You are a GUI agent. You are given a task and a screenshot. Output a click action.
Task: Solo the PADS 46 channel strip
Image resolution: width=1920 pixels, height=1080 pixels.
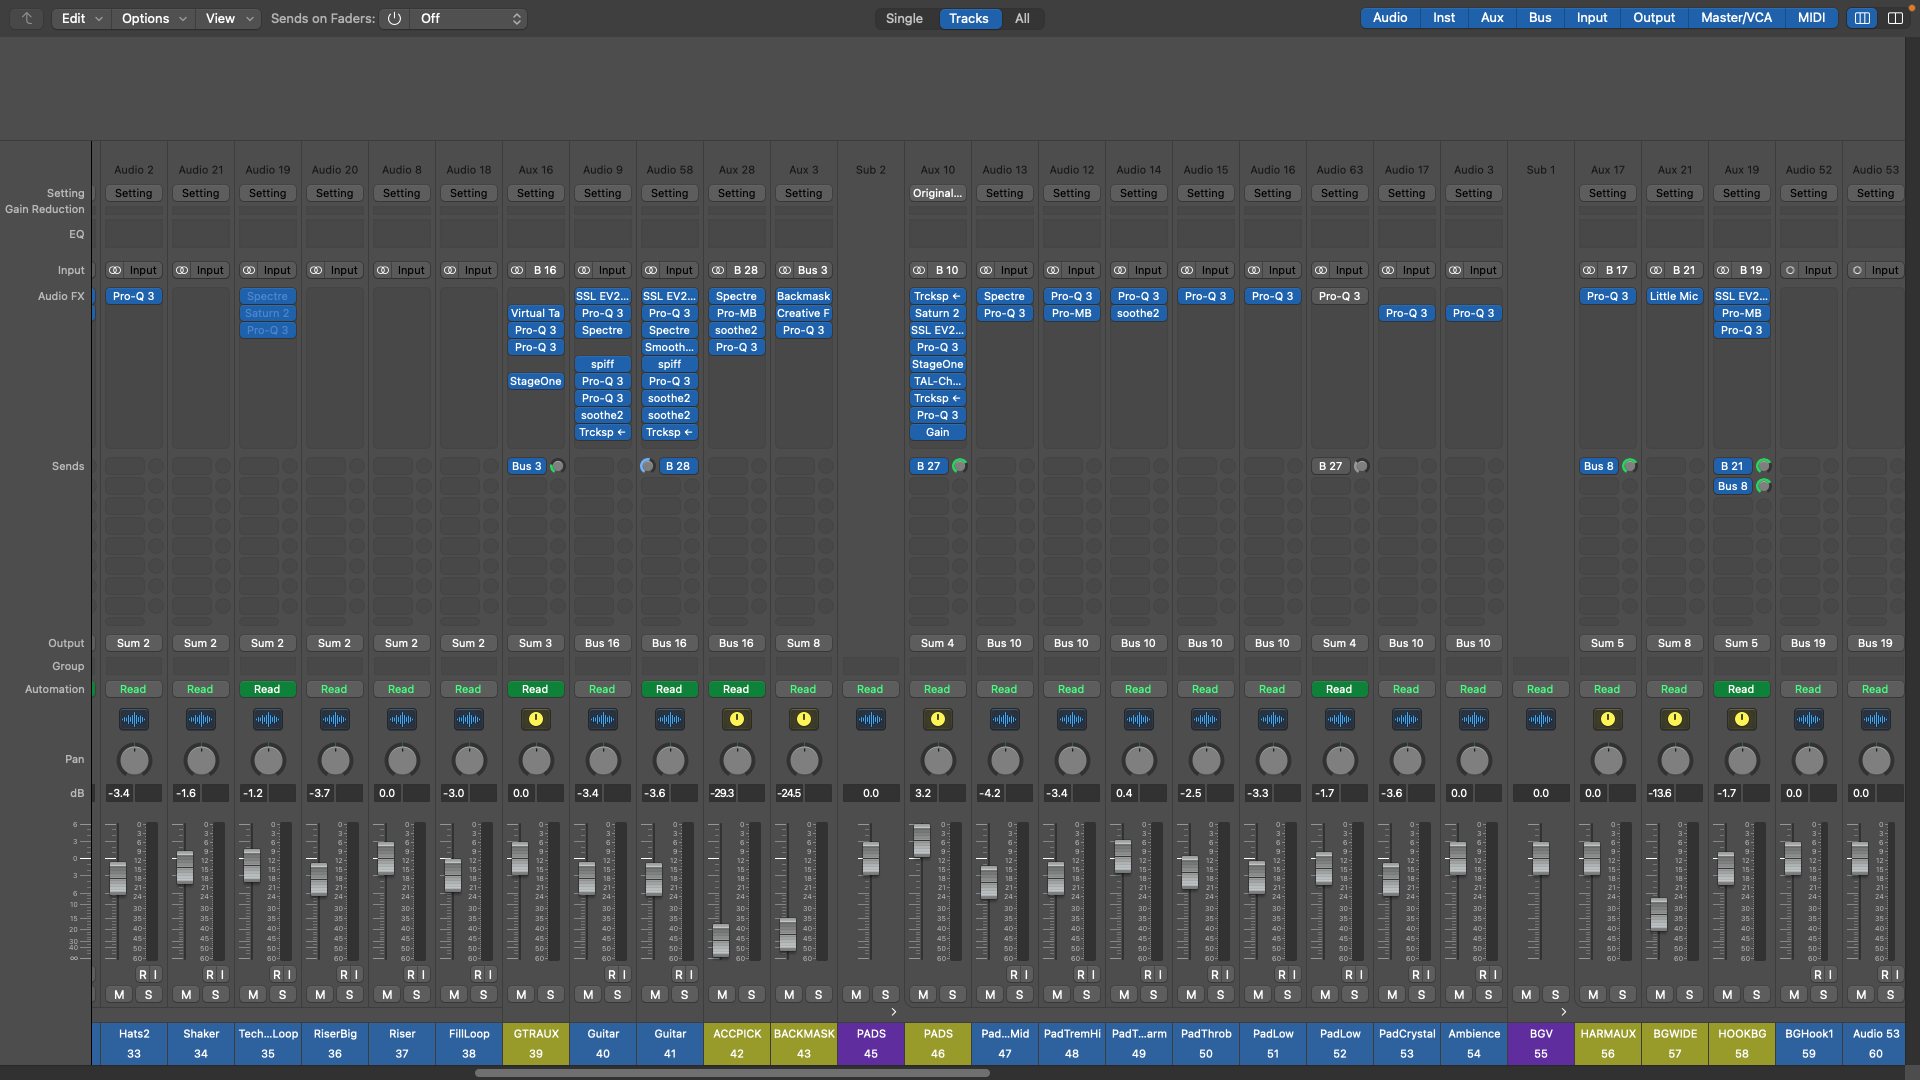pos(952,994)
